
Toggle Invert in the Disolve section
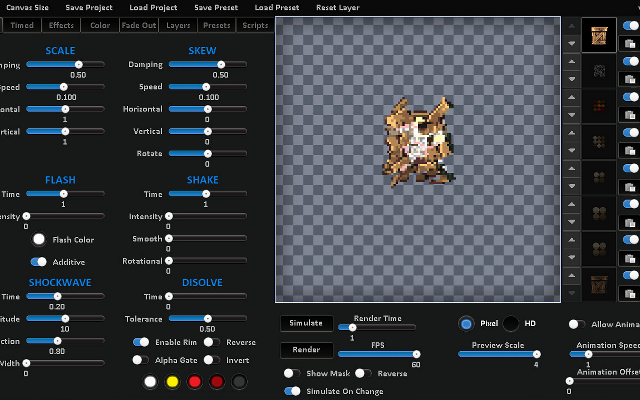pyautogui.click(x=211, y=360)
